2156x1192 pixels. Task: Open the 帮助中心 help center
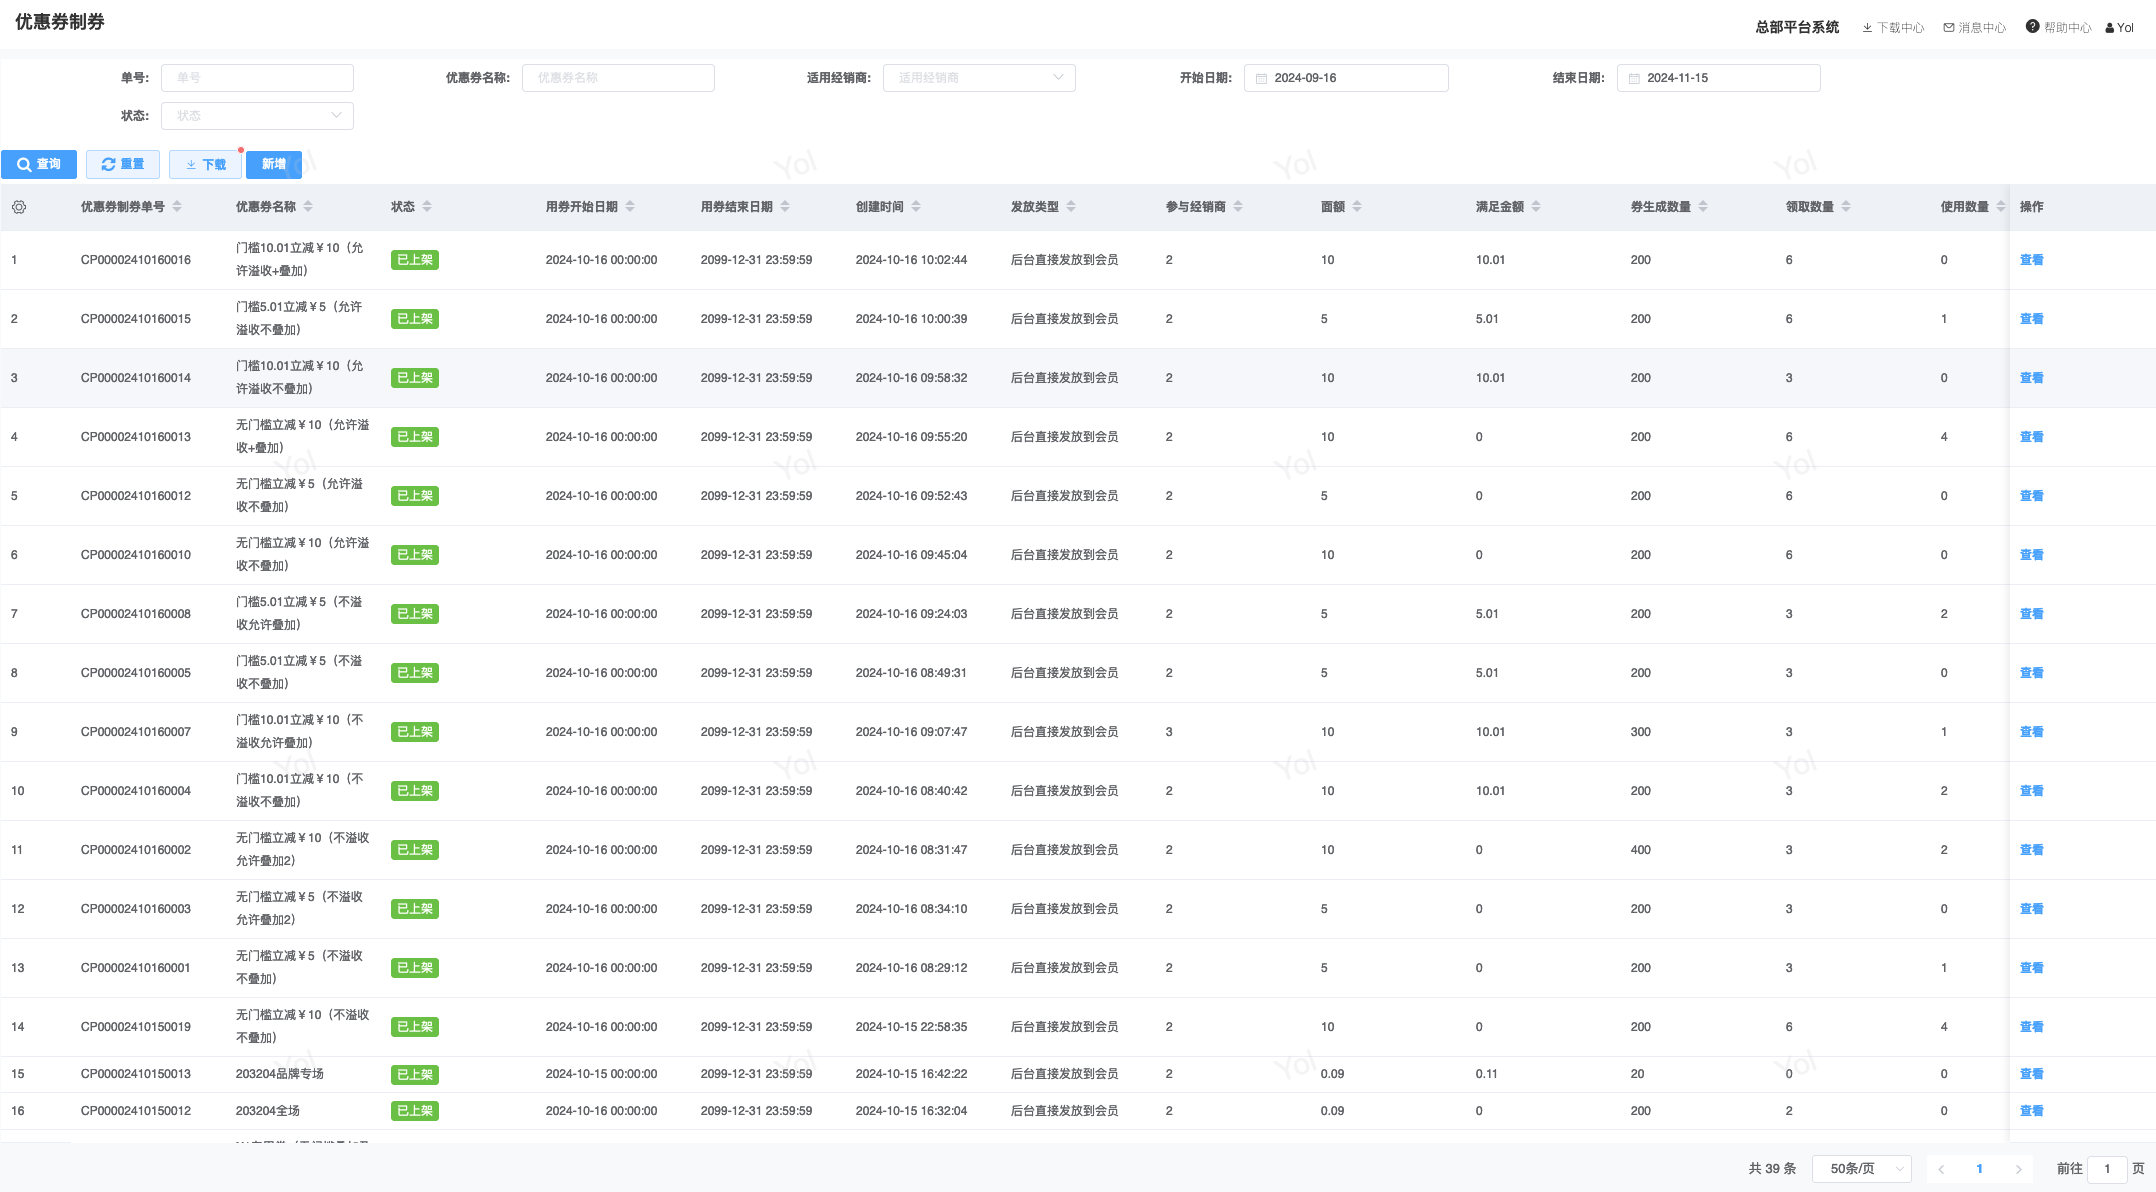(x=2058, y=28)
